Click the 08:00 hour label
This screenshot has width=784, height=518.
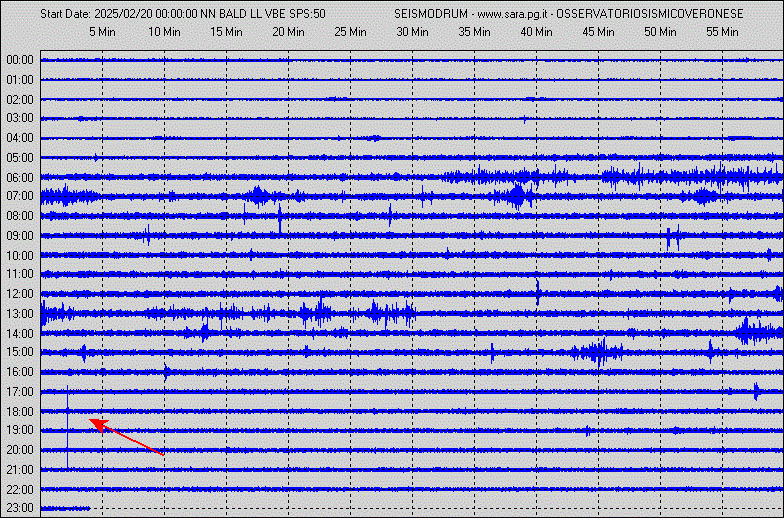(x=20, y=216)
